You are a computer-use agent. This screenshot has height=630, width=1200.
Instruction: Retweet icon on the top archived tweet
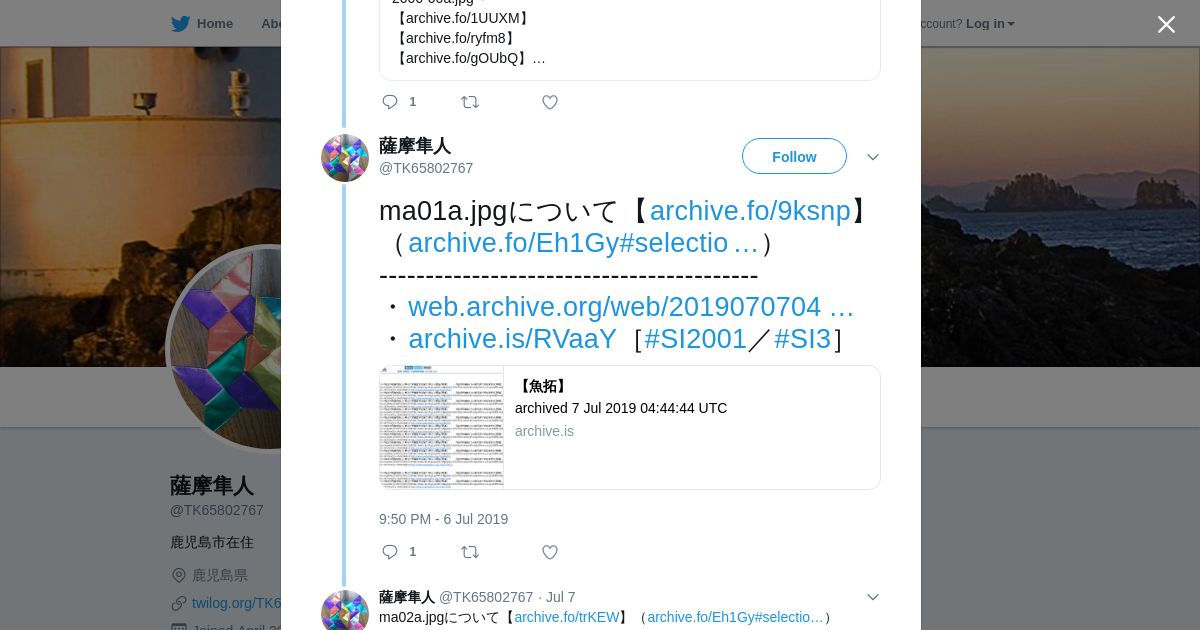pos(470,102)
